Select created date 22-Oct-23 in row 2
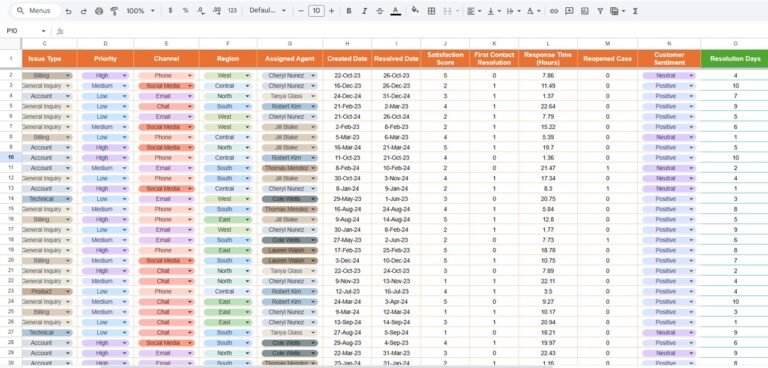Viewport: 768px width, 368px height. tap(347, 76)
